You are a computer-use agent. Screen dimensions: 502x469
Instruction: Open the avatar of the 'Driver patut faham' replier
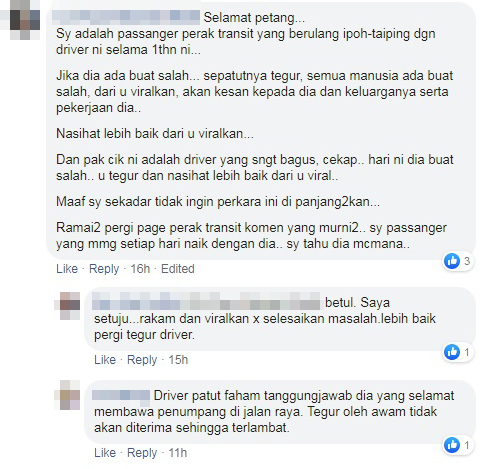tap(70, 395)
